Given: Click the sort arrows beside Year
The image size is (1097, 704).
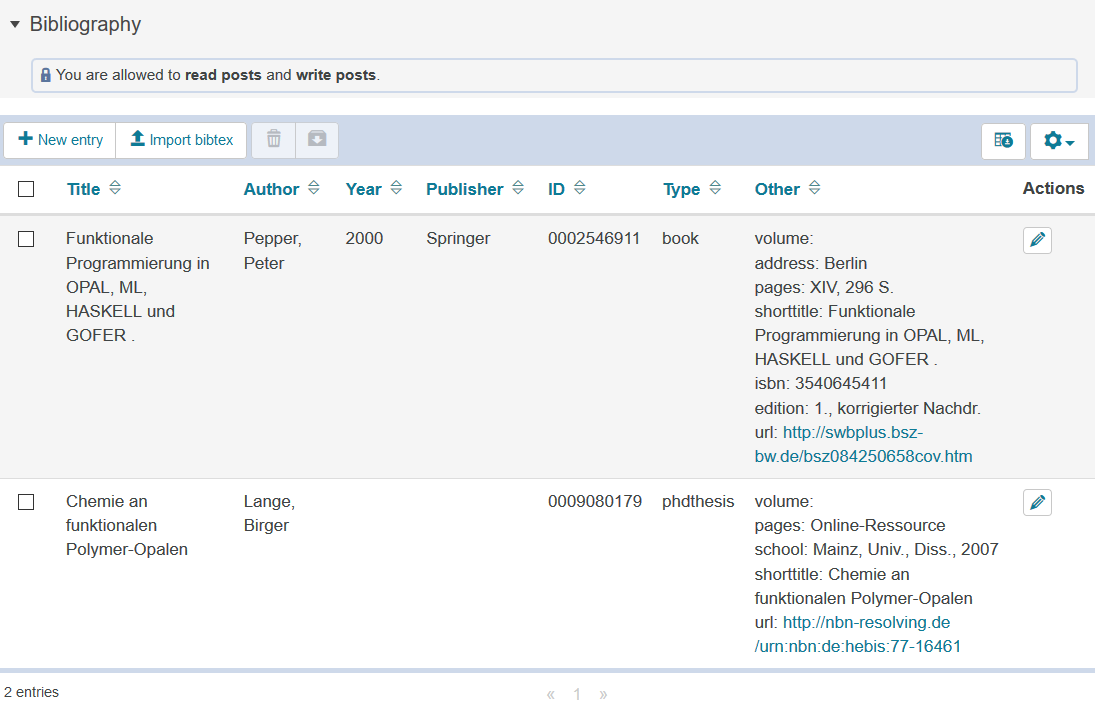Looking at the screenshot, I should (396, 188).
